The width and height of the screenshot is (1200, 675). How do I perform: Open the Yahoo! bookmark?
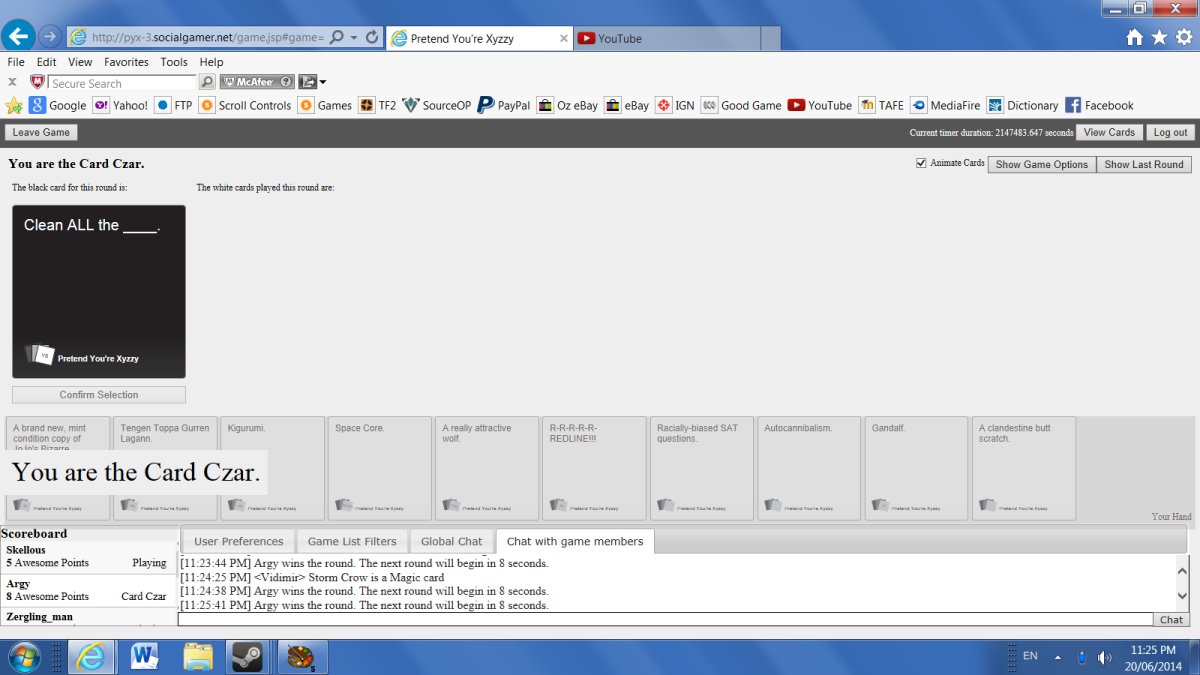120,105
